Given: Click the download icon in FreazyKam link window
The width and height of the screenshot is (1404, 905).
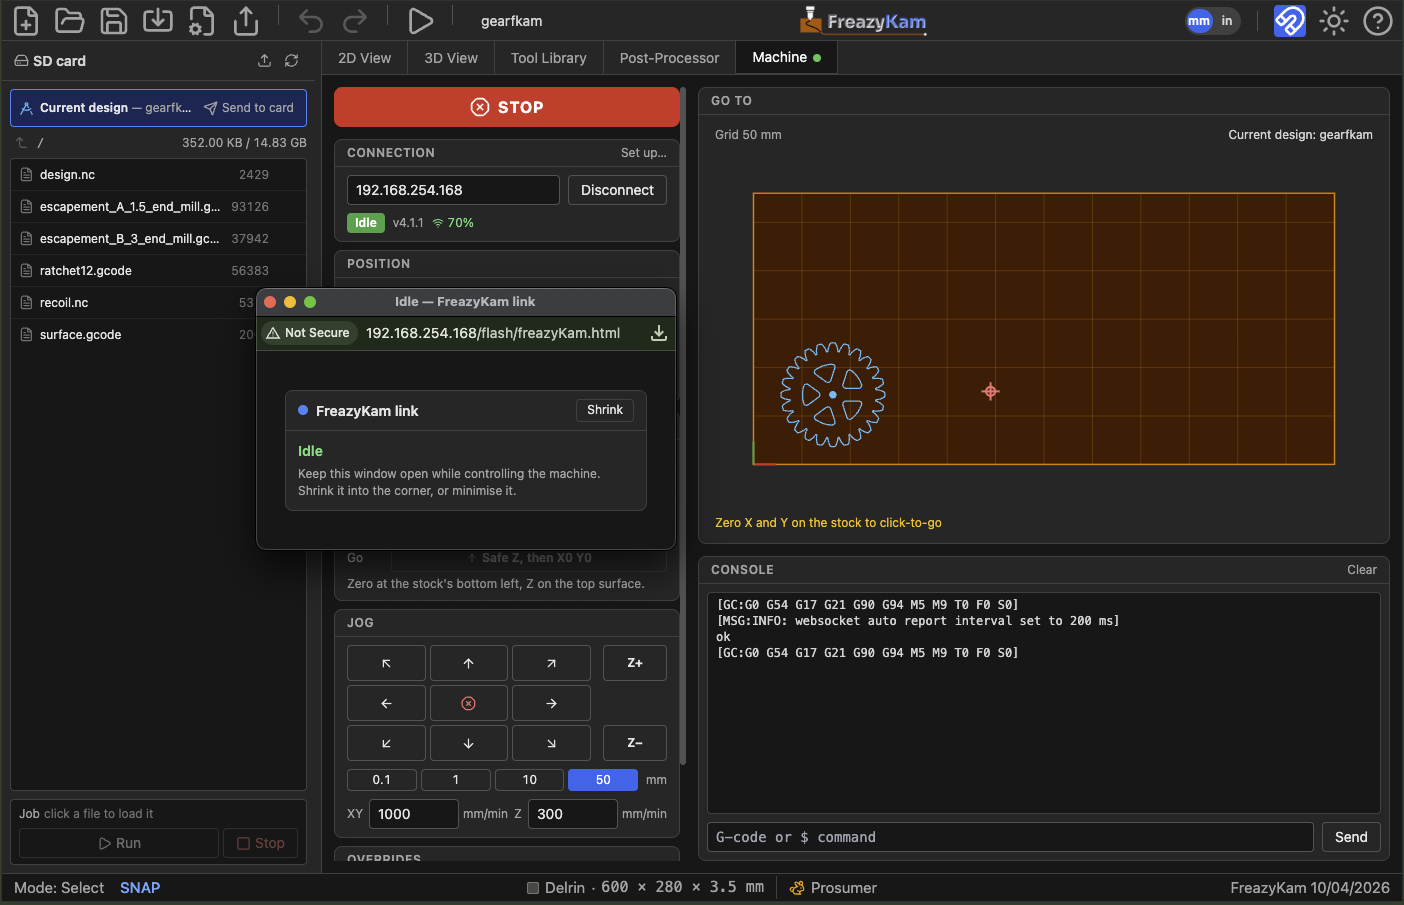Looking at the screenshot, I should (659, 333).
